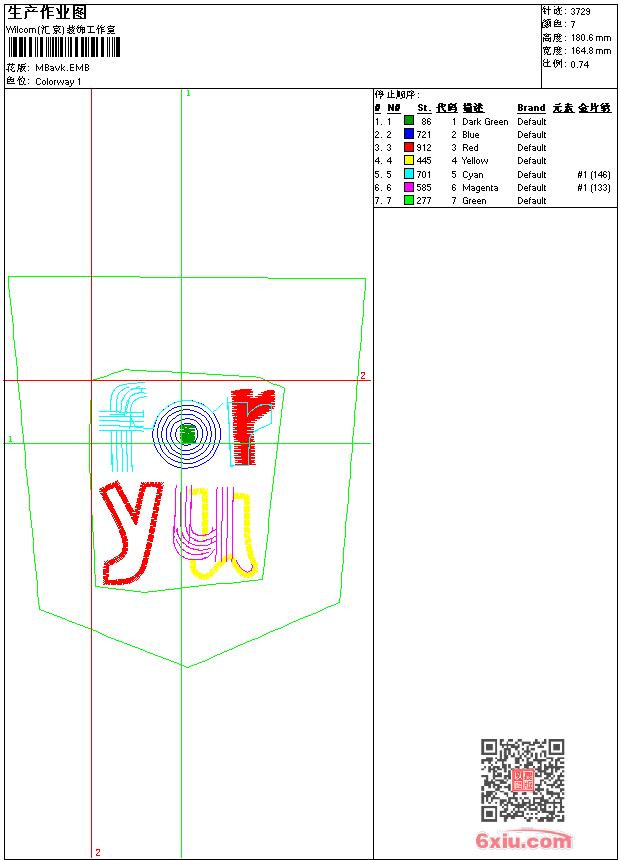Click the '#1 (146)' sequin value
This screenshot has width=620, height=860.
[594, 175]
